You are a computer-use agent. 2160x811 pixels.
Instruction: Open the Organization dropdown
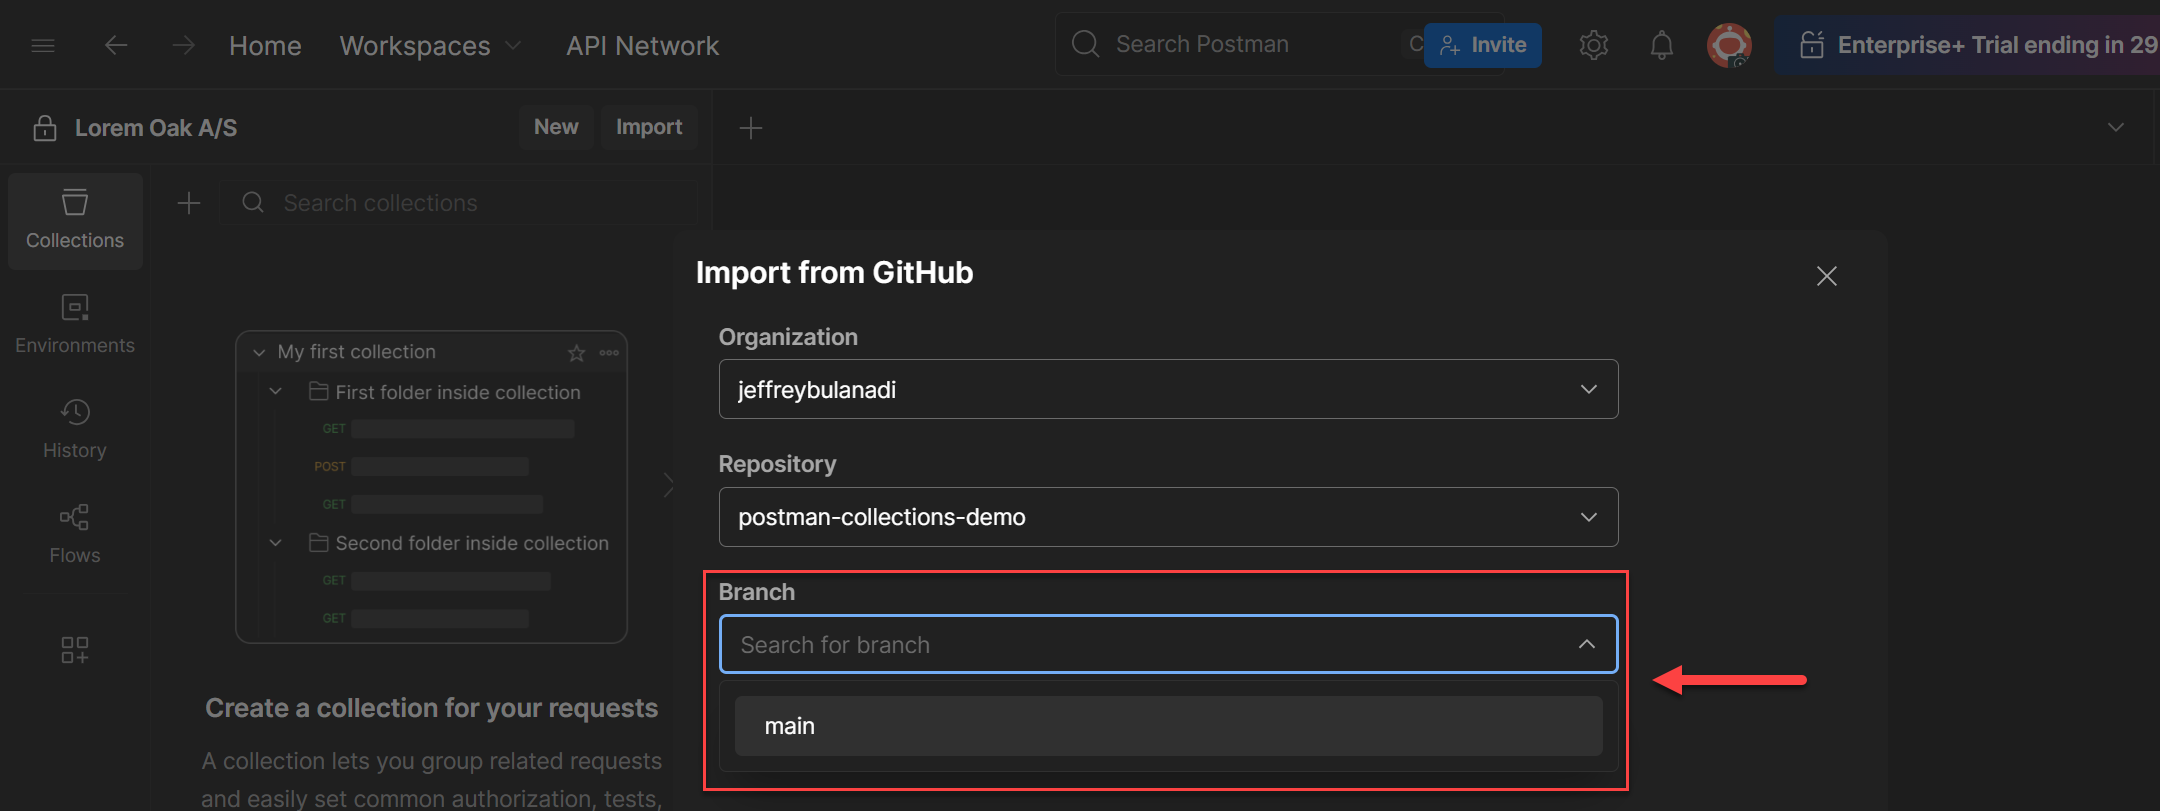[1168, 389]
